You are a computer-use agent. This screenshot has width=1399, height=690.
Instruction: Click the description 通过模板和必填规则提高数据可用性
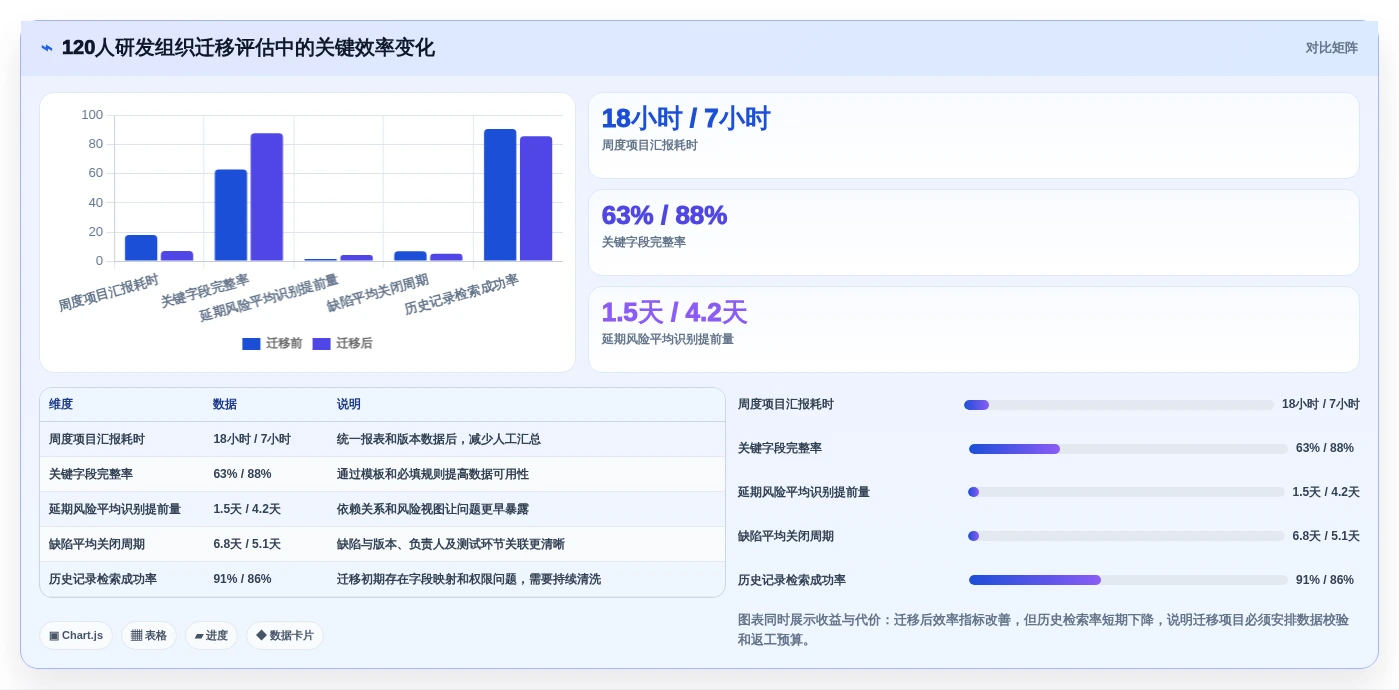tap(433, 475)
